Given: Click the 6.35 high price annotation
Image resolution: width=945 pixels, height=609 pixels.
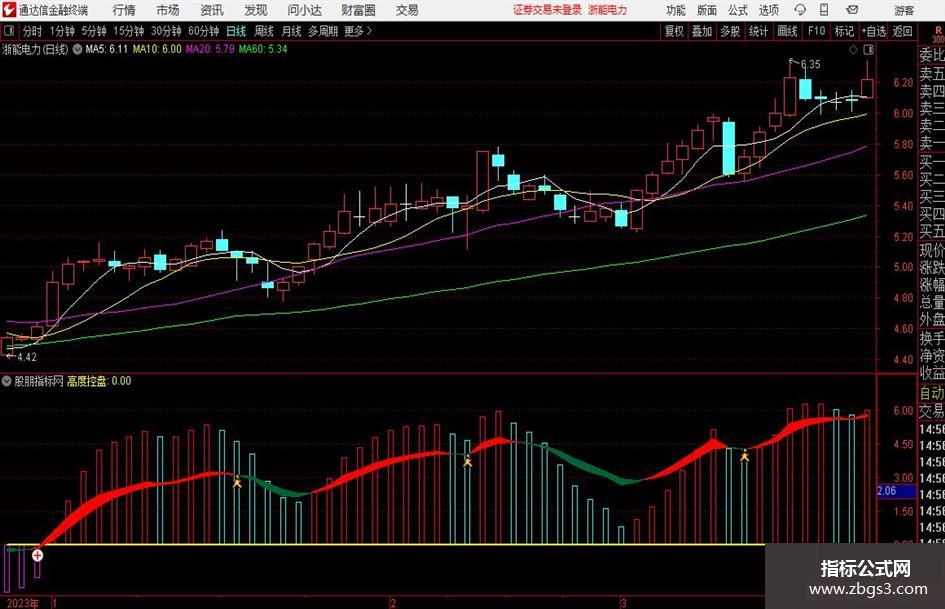Looking at the screenshot, I should pos(810,65).
